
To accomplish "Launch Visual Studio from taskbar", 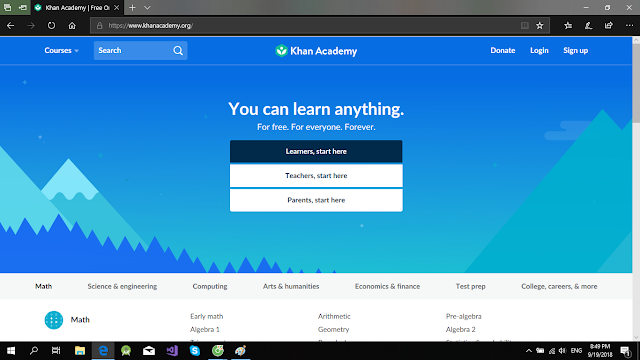I will (172, 351).
